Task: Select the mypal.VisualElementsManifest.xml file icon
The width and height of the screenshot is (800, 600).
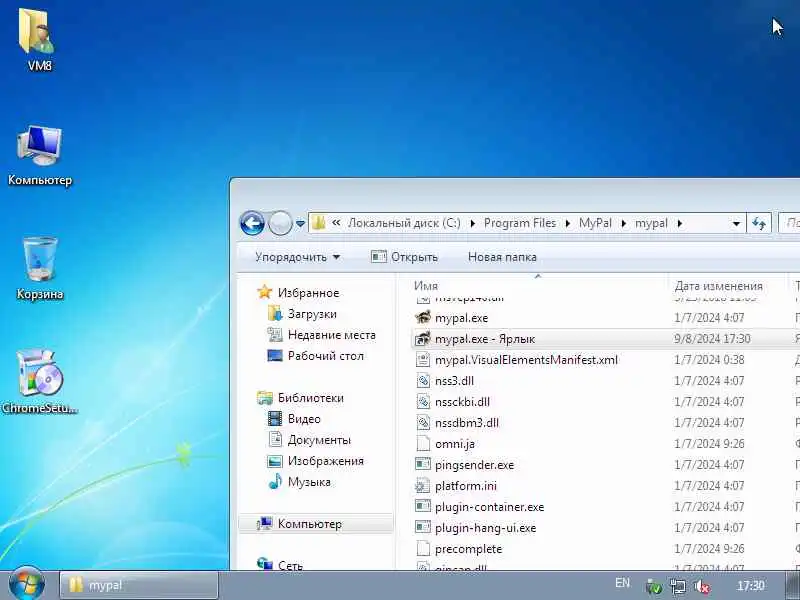Action: coord(423,360)
